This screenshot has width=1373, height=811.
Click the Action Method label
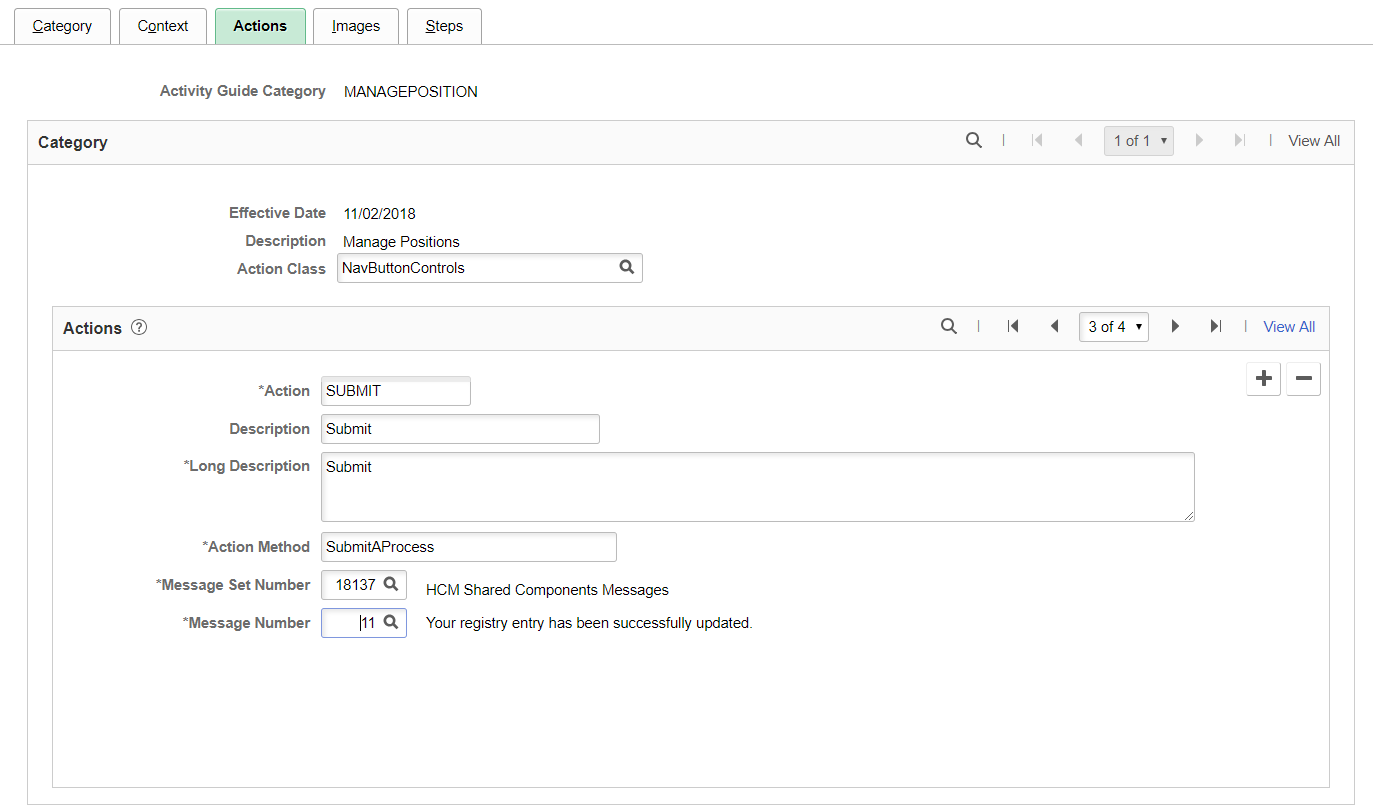point(256,547)
